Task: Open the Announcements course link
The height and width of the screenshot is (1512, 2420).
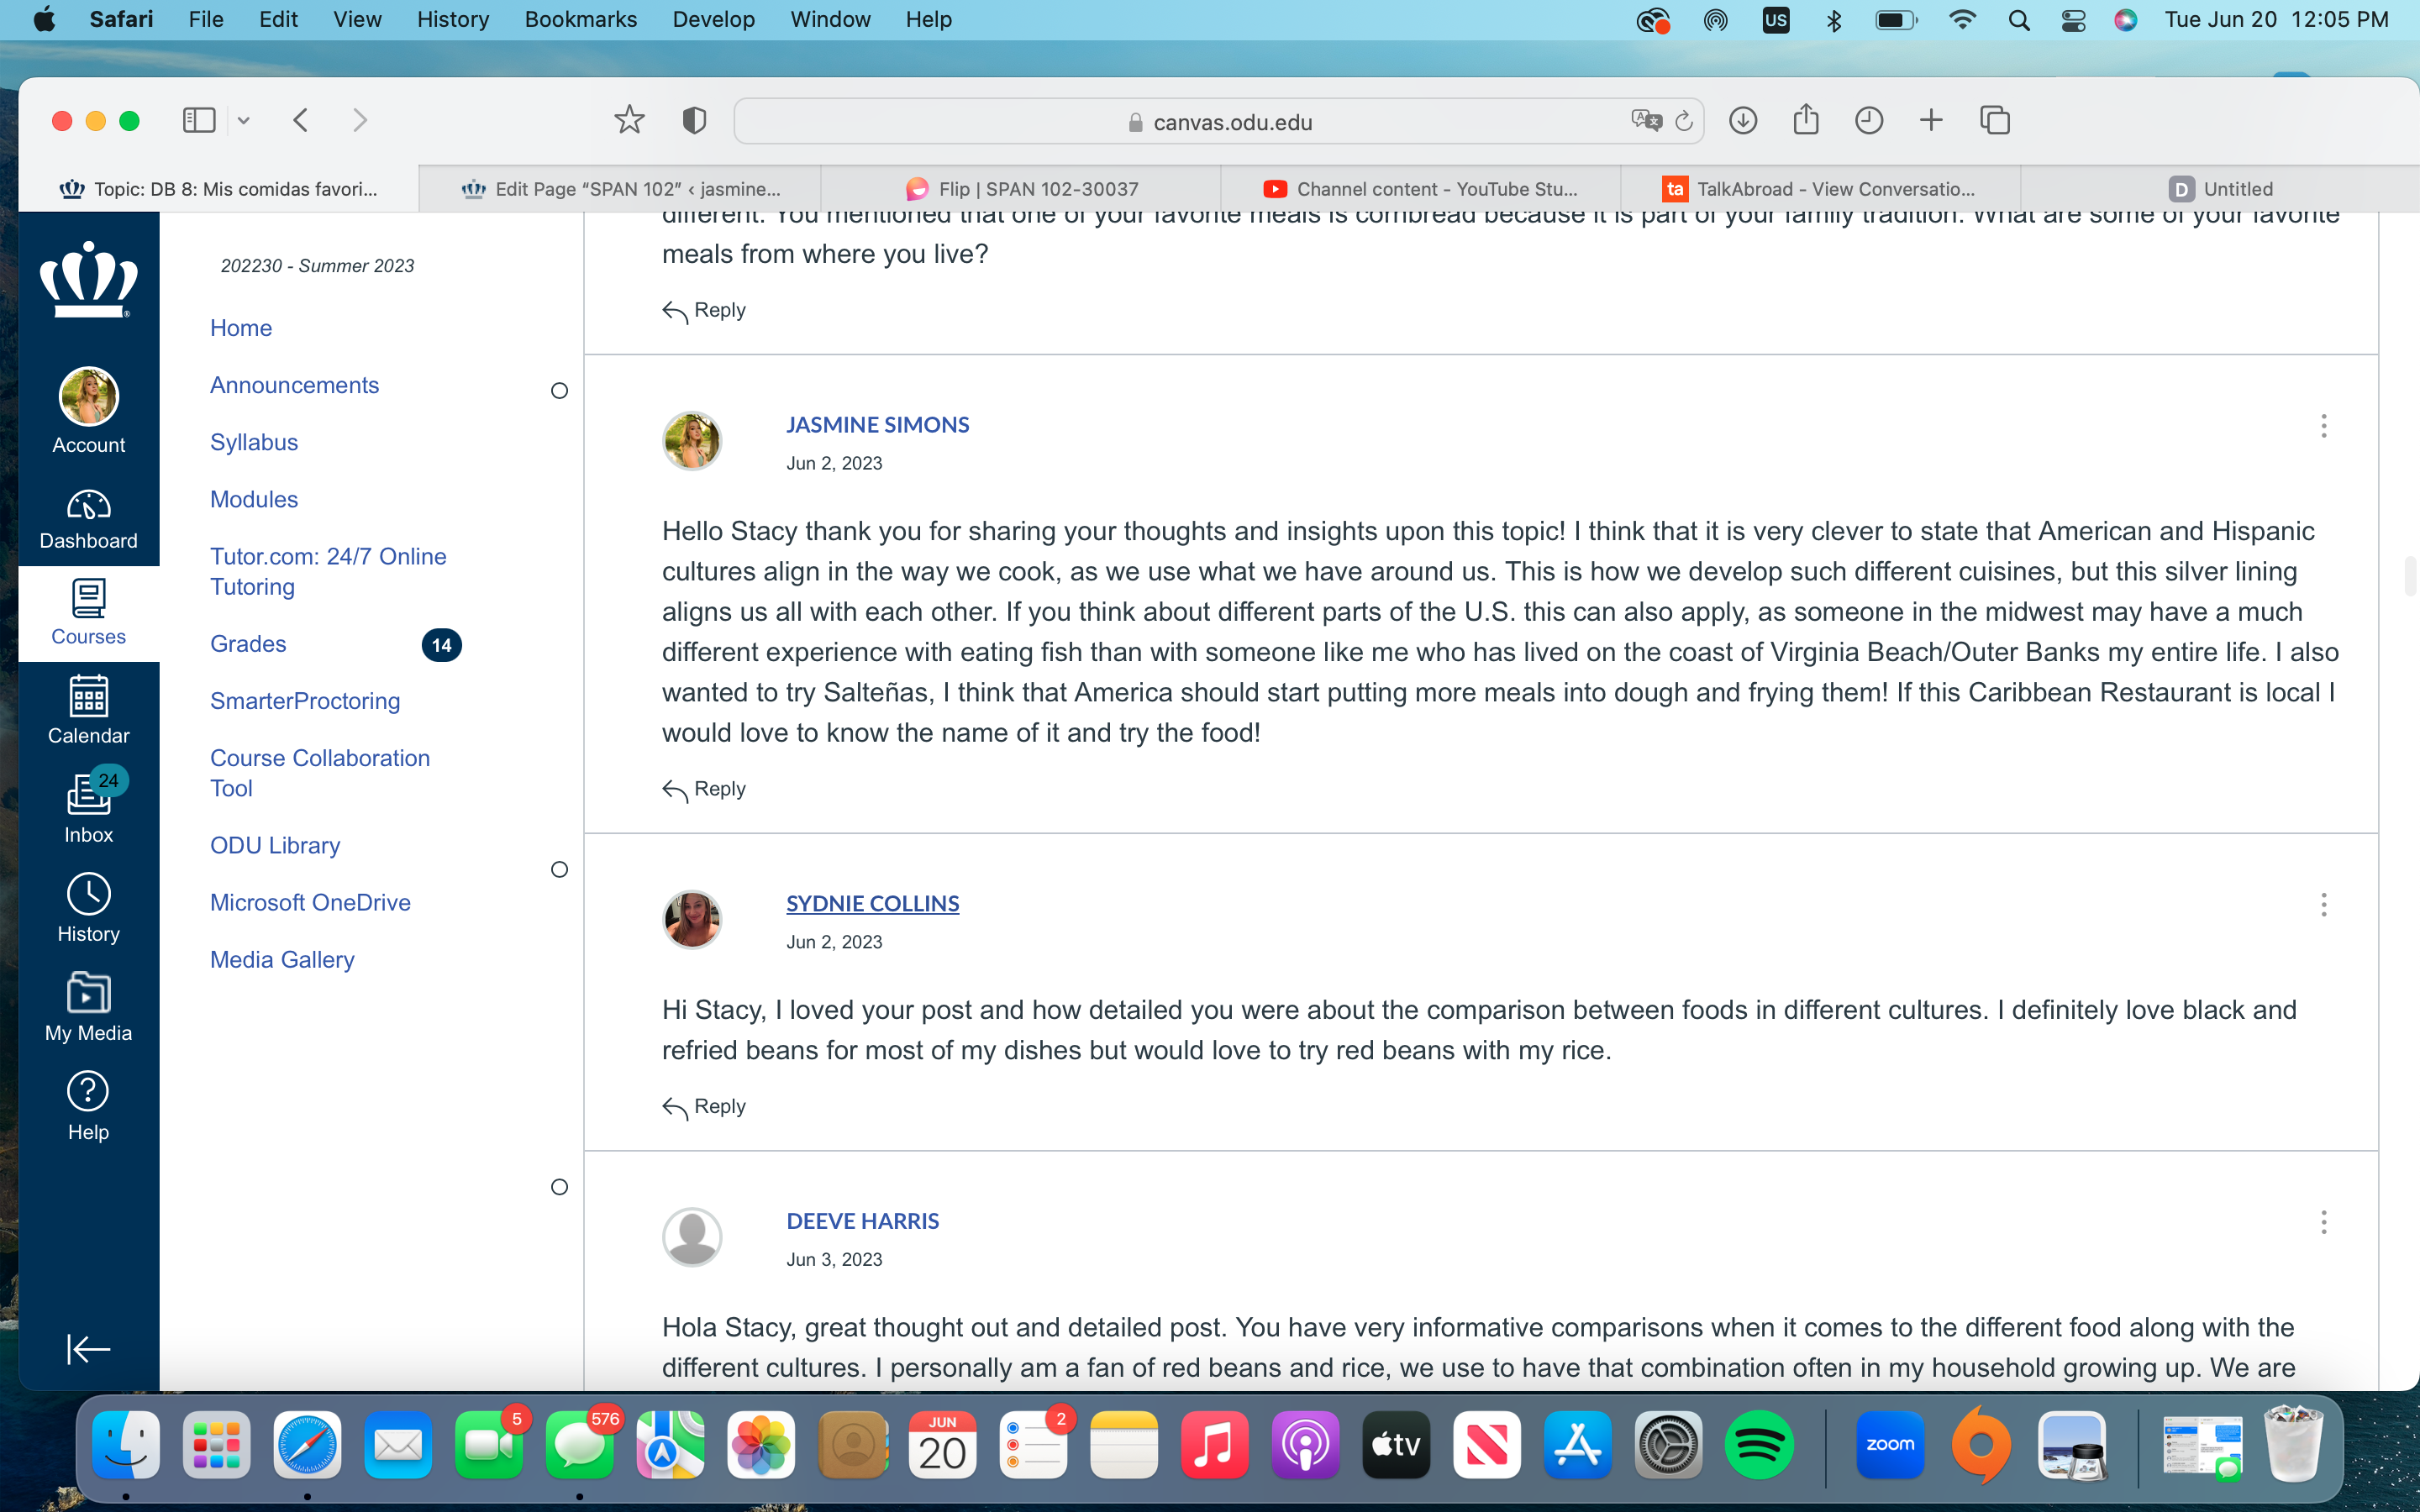Action: [x=294, y=385]
